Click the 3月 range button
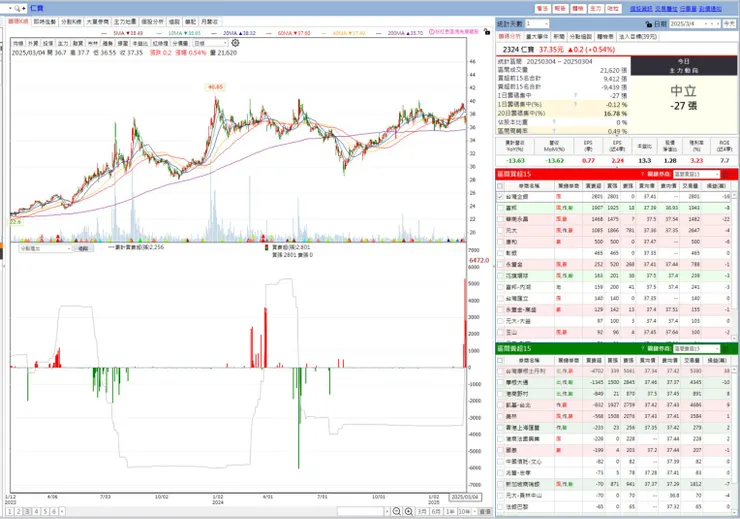 (x=422, y=511)
